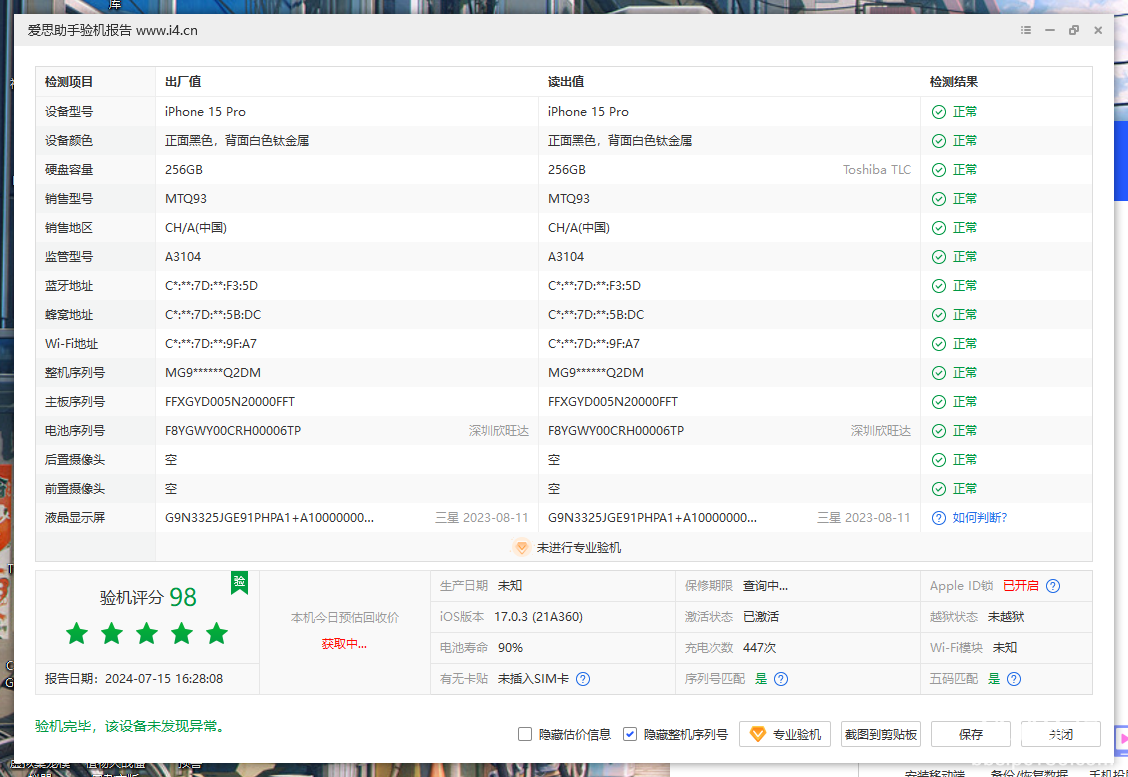The height and width of the screenshot is (777, 1128).
Task: Click the green check icon in 设备型号 row
Action: (x=939, y=112)
